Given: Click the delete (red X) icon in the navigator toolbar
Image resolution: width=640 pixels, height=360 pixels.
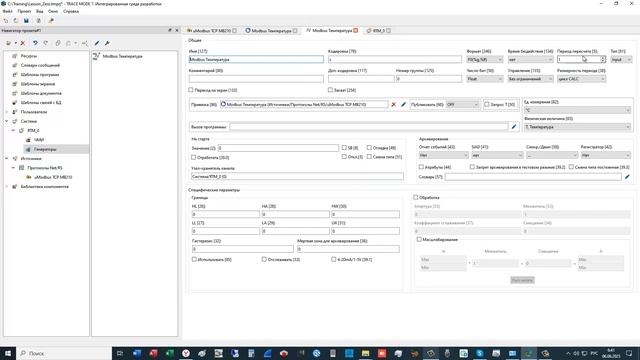Looking at the screenshot, I should pos(23,43).
